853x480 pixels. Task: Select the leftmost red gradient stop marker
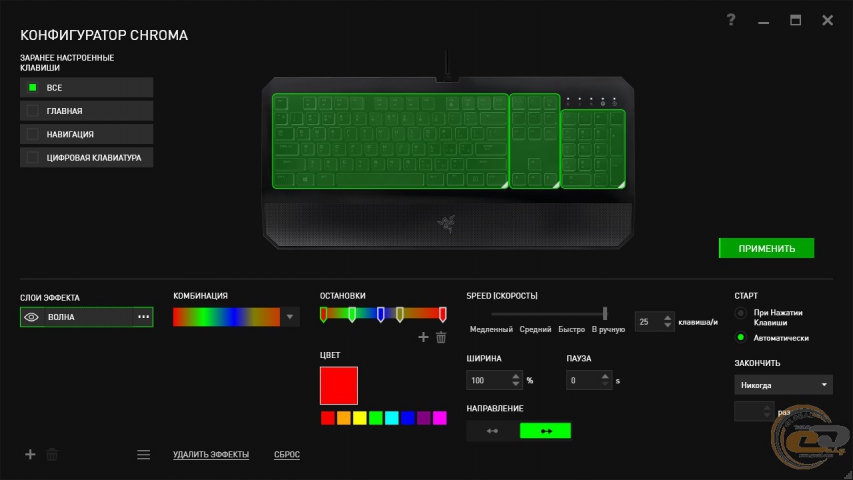click(x=324, y=315)
